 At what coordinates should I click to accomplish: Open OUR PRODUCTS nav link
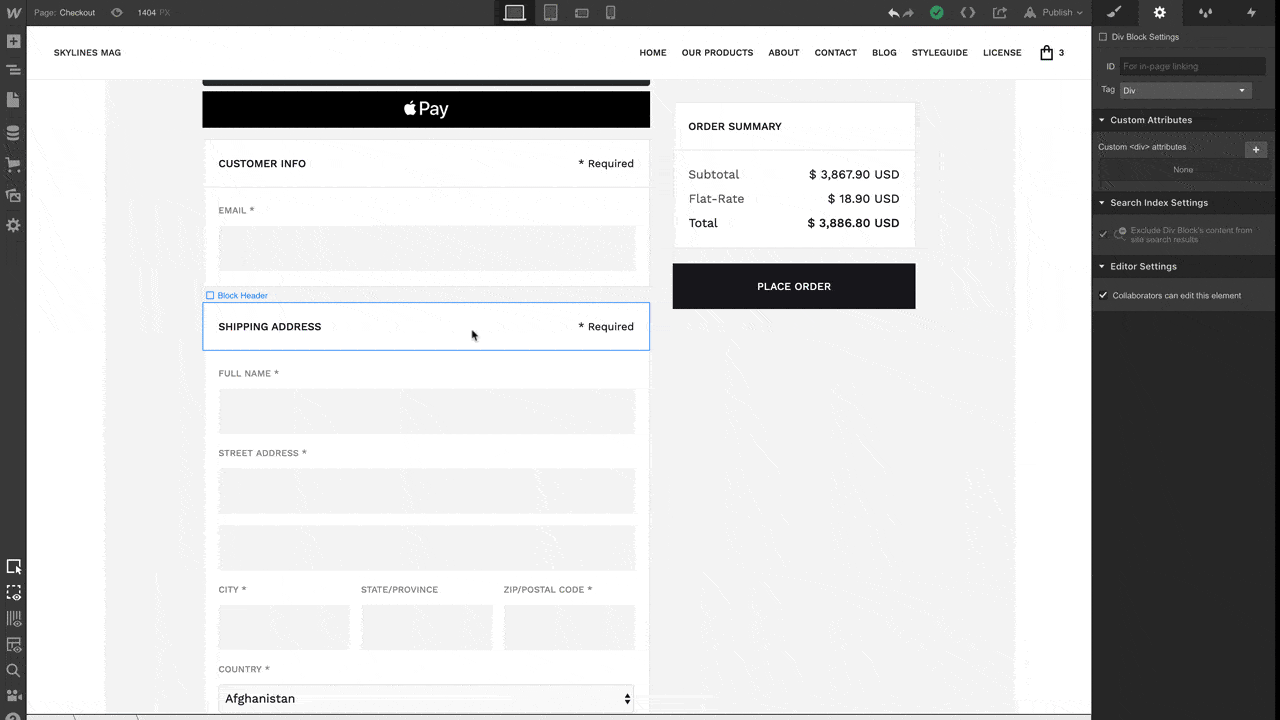point(717,53)
